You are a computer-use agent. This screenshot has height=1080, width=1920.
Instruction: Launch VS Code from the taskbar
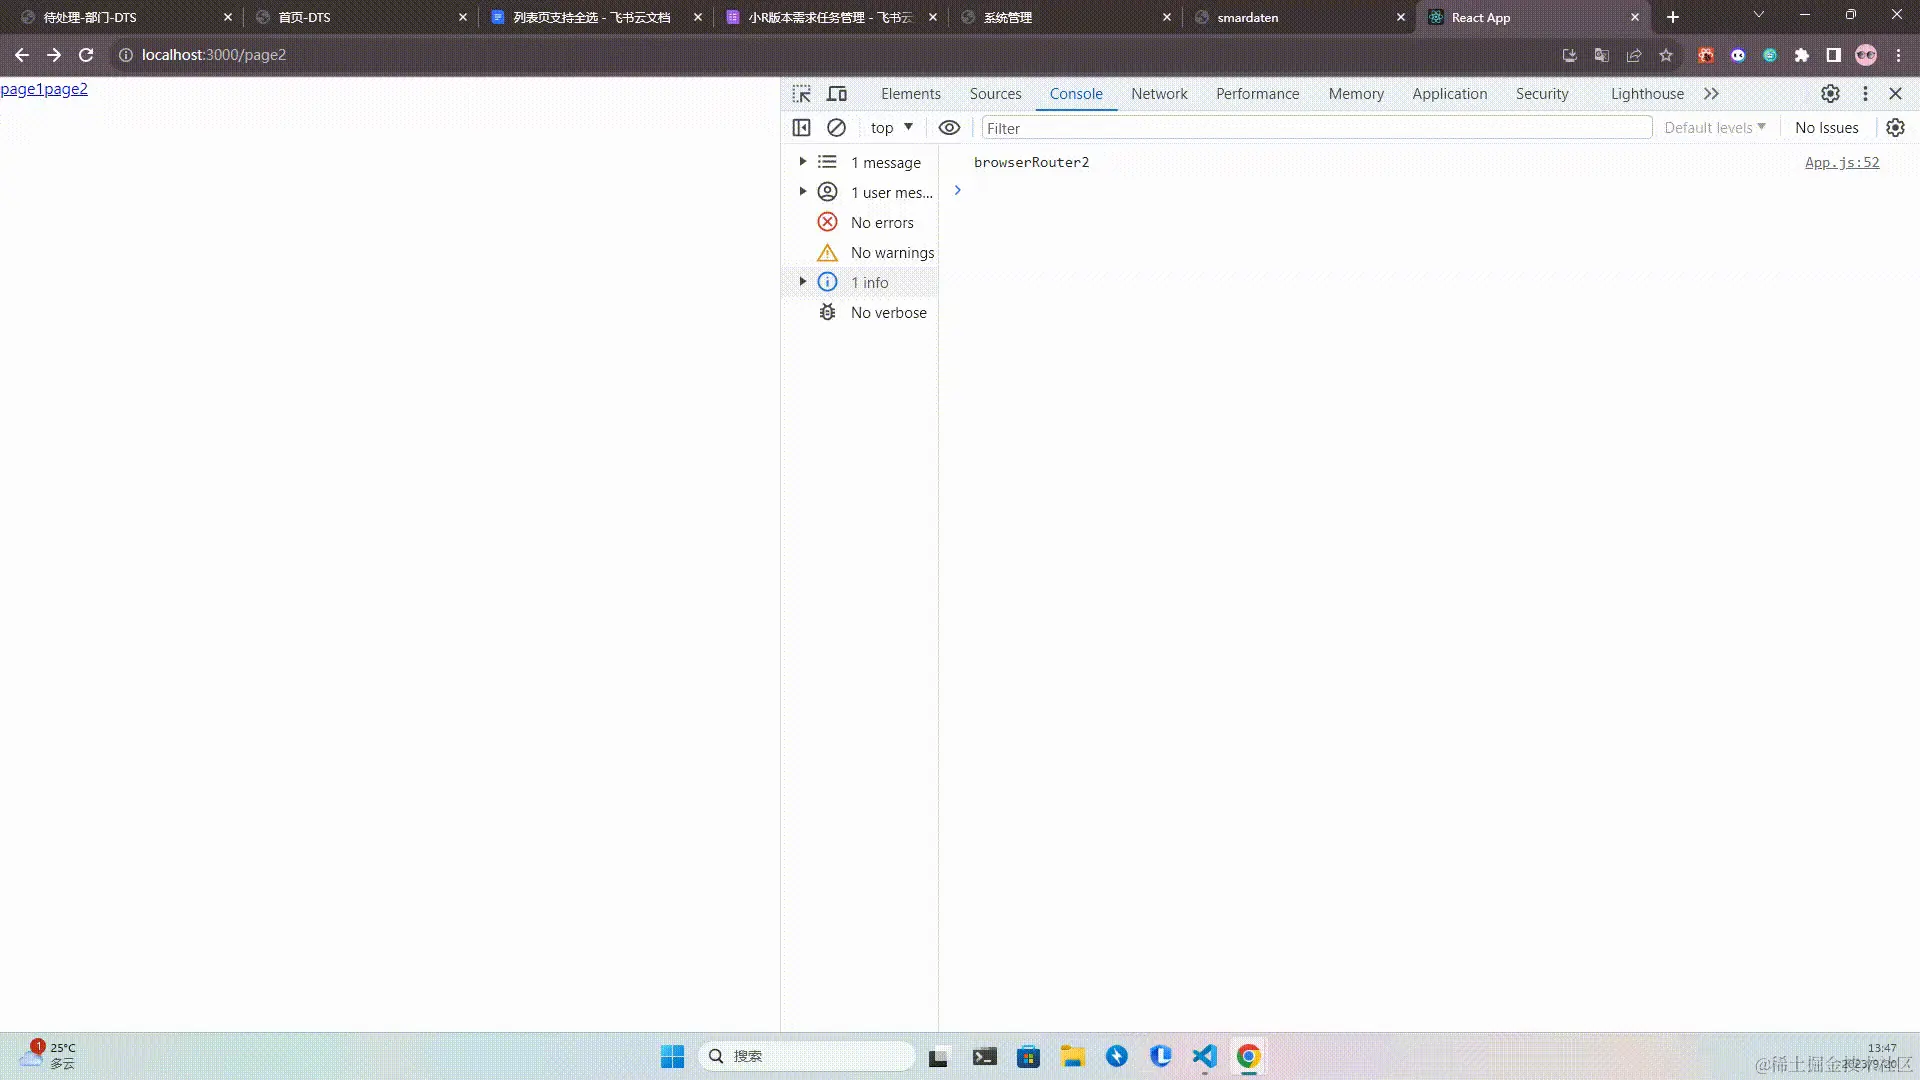[x=1204, y=1056]
